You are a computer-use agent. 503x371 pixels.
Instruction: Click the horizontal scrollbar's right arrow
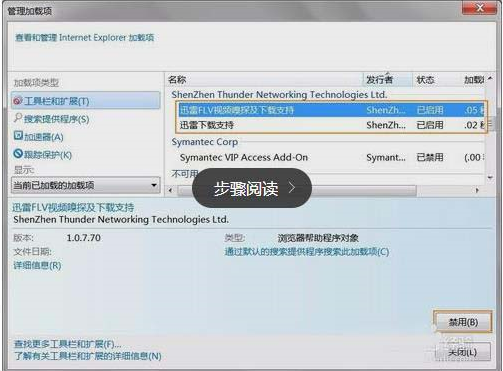(x=477, y=190)
